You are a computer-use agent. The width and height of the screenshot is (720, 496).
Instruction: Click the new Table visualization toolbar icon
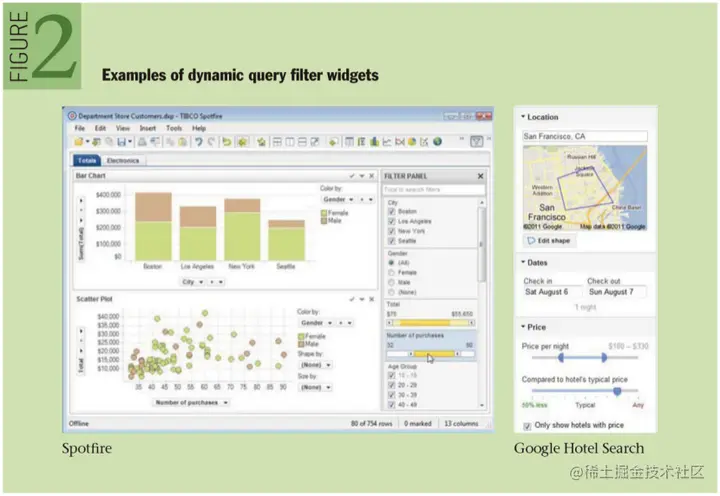point(349,142)
